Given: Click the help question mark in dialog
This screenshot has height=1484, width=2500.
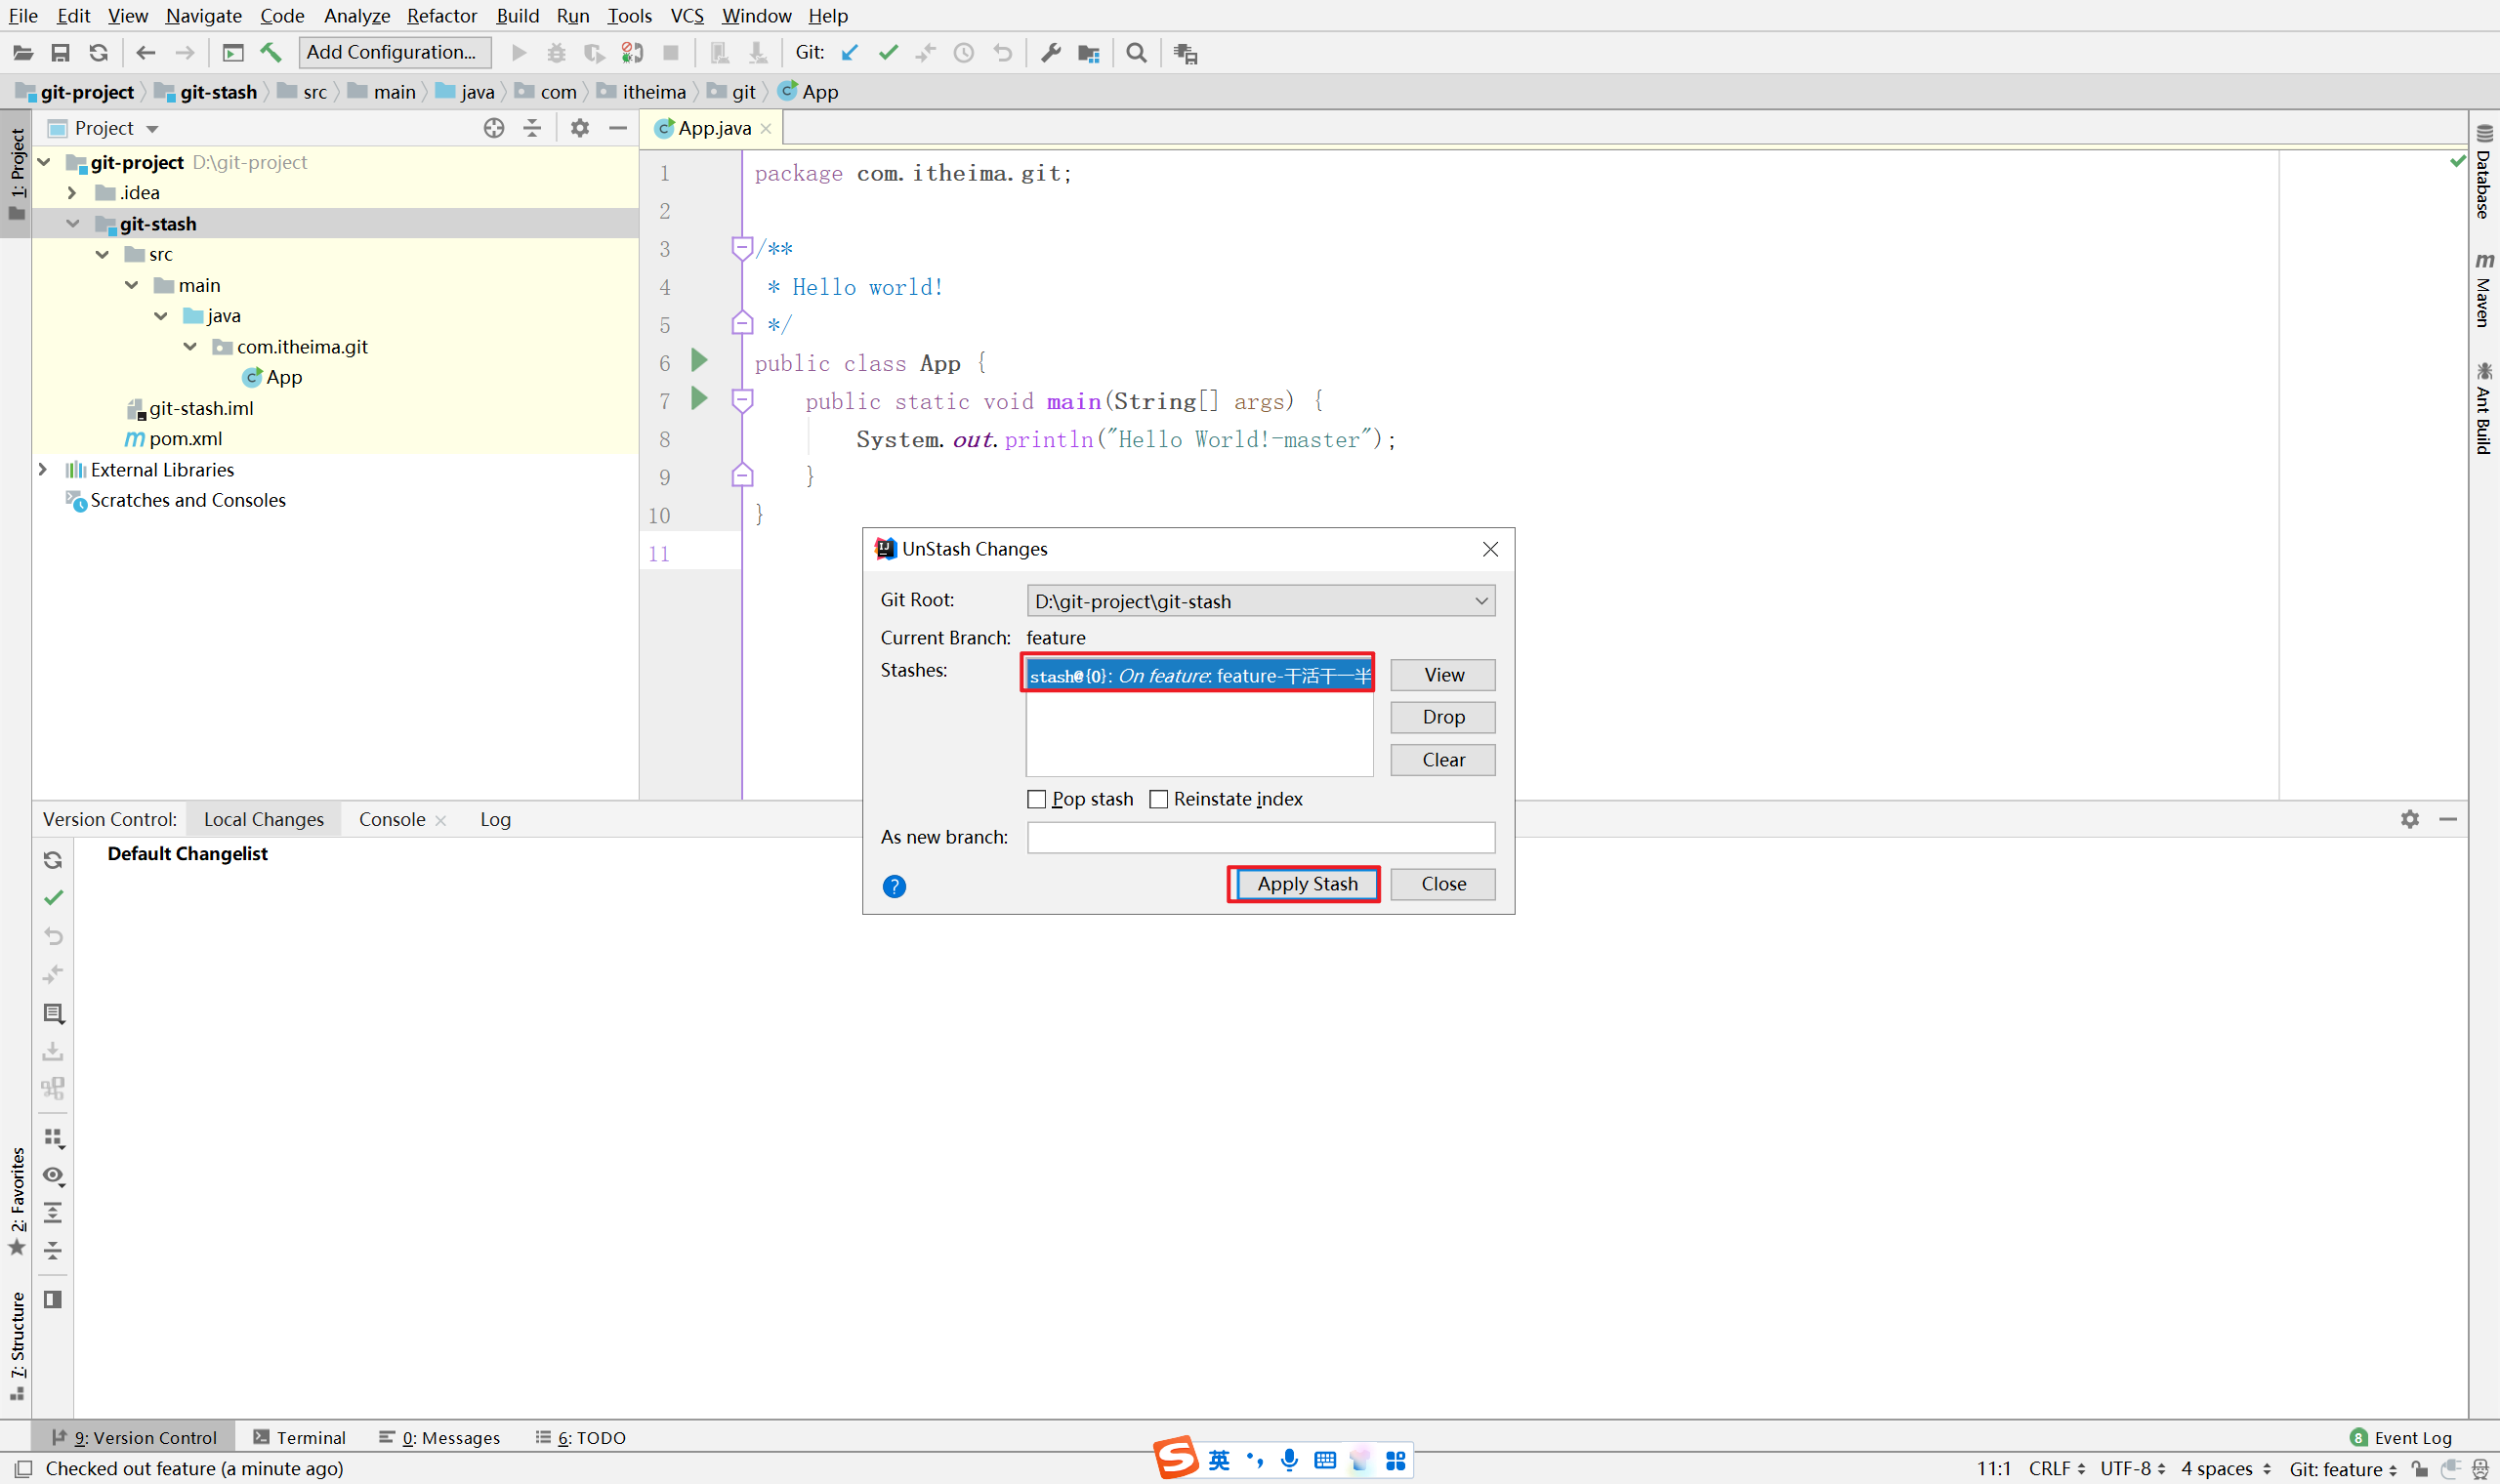Looking at the screenshot, I should pyautogui.click(x=894, y=886).
